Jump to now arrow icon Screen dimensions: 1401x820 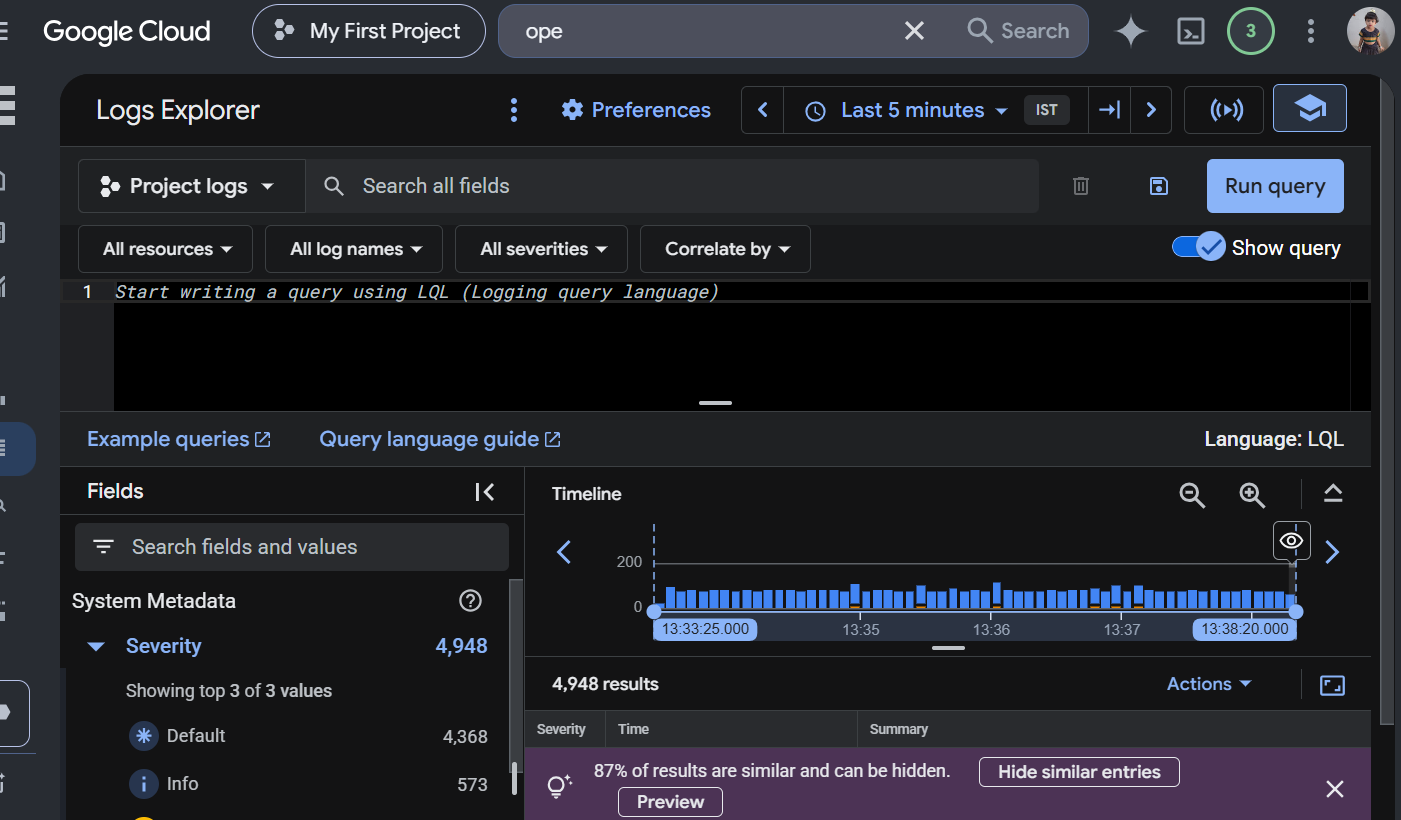coord(1109,110)
